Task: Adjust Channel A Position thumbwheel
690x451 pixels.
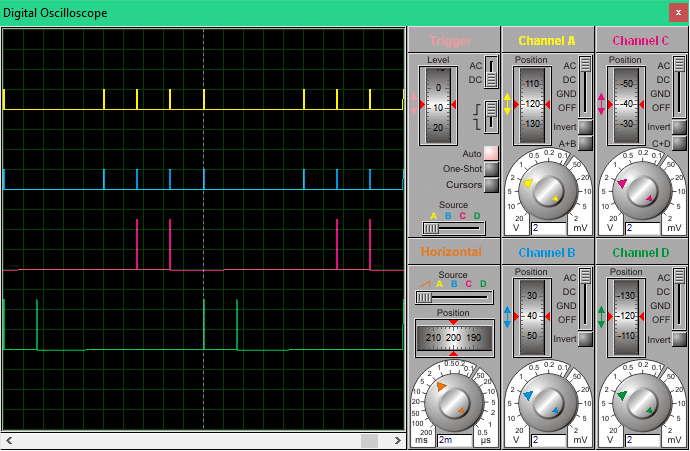Action: click(532, 105)
